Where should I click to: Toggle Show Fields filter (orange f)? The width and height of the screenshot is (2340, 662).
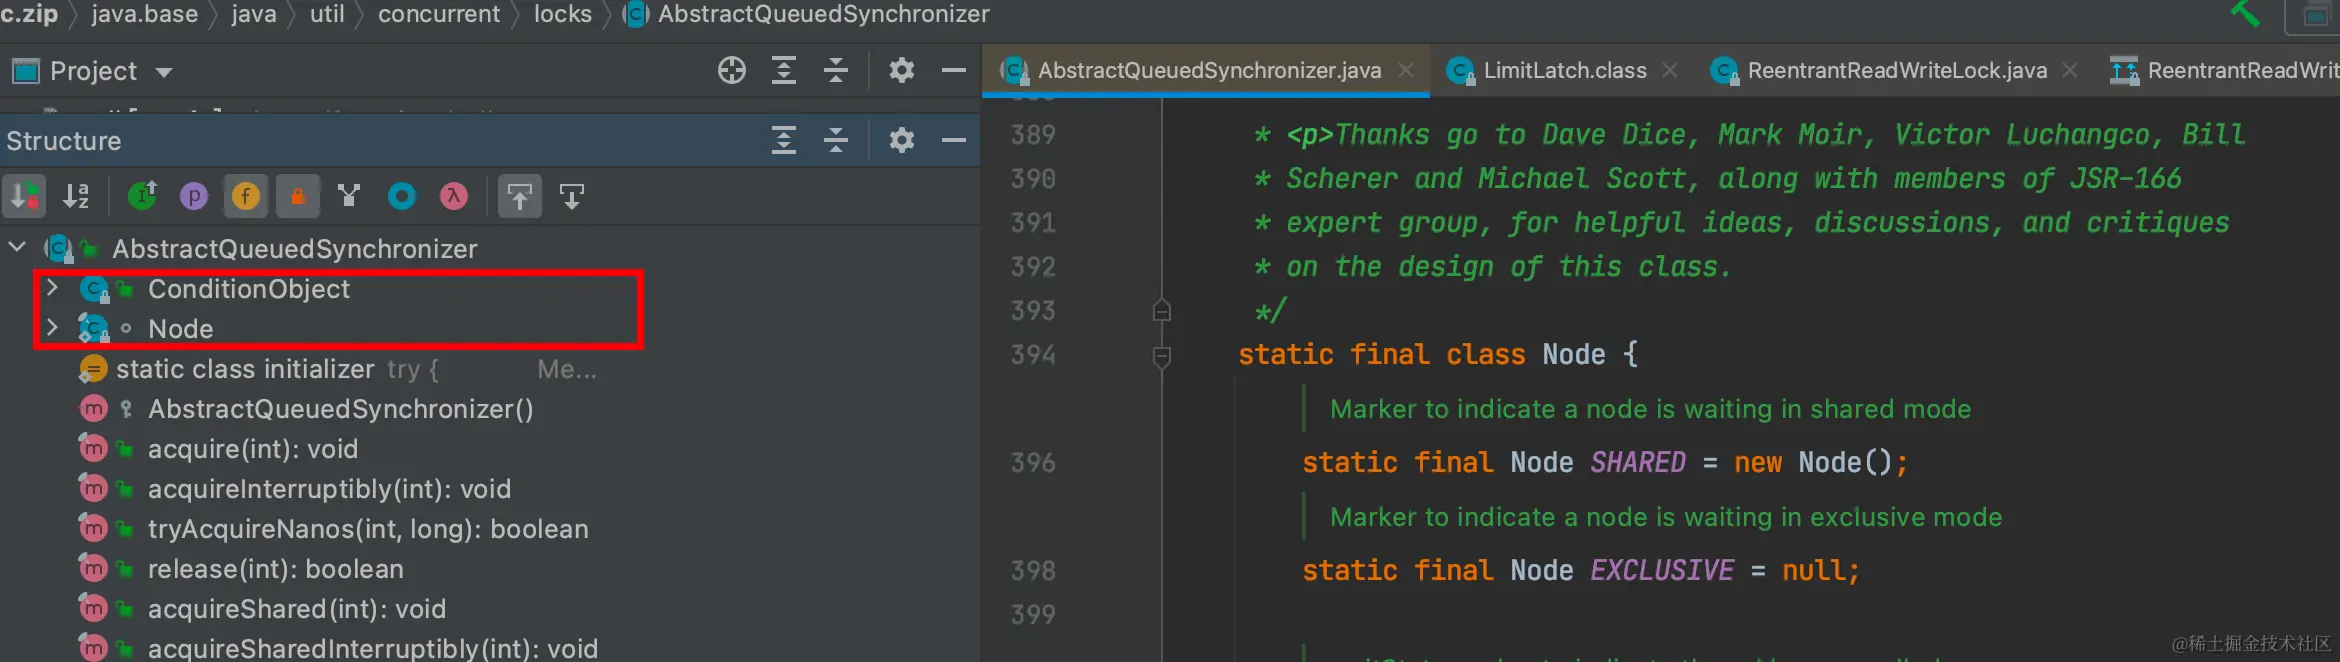[x=245, y=196]
